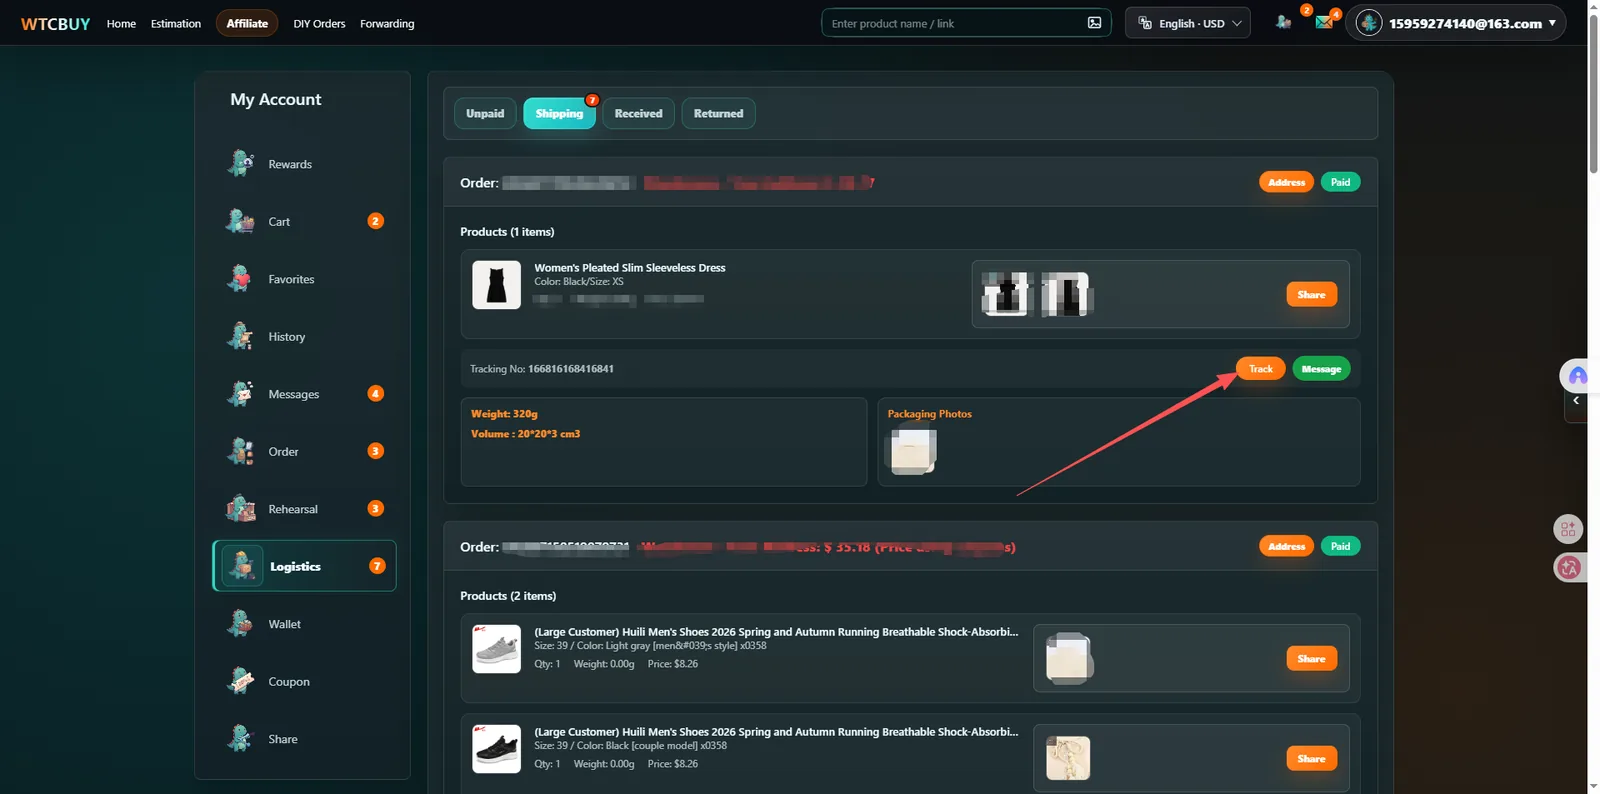Click the WTCBUY logo
Image resolution: width=1600 pixels, height=794 pixels.
click(56, 23)
